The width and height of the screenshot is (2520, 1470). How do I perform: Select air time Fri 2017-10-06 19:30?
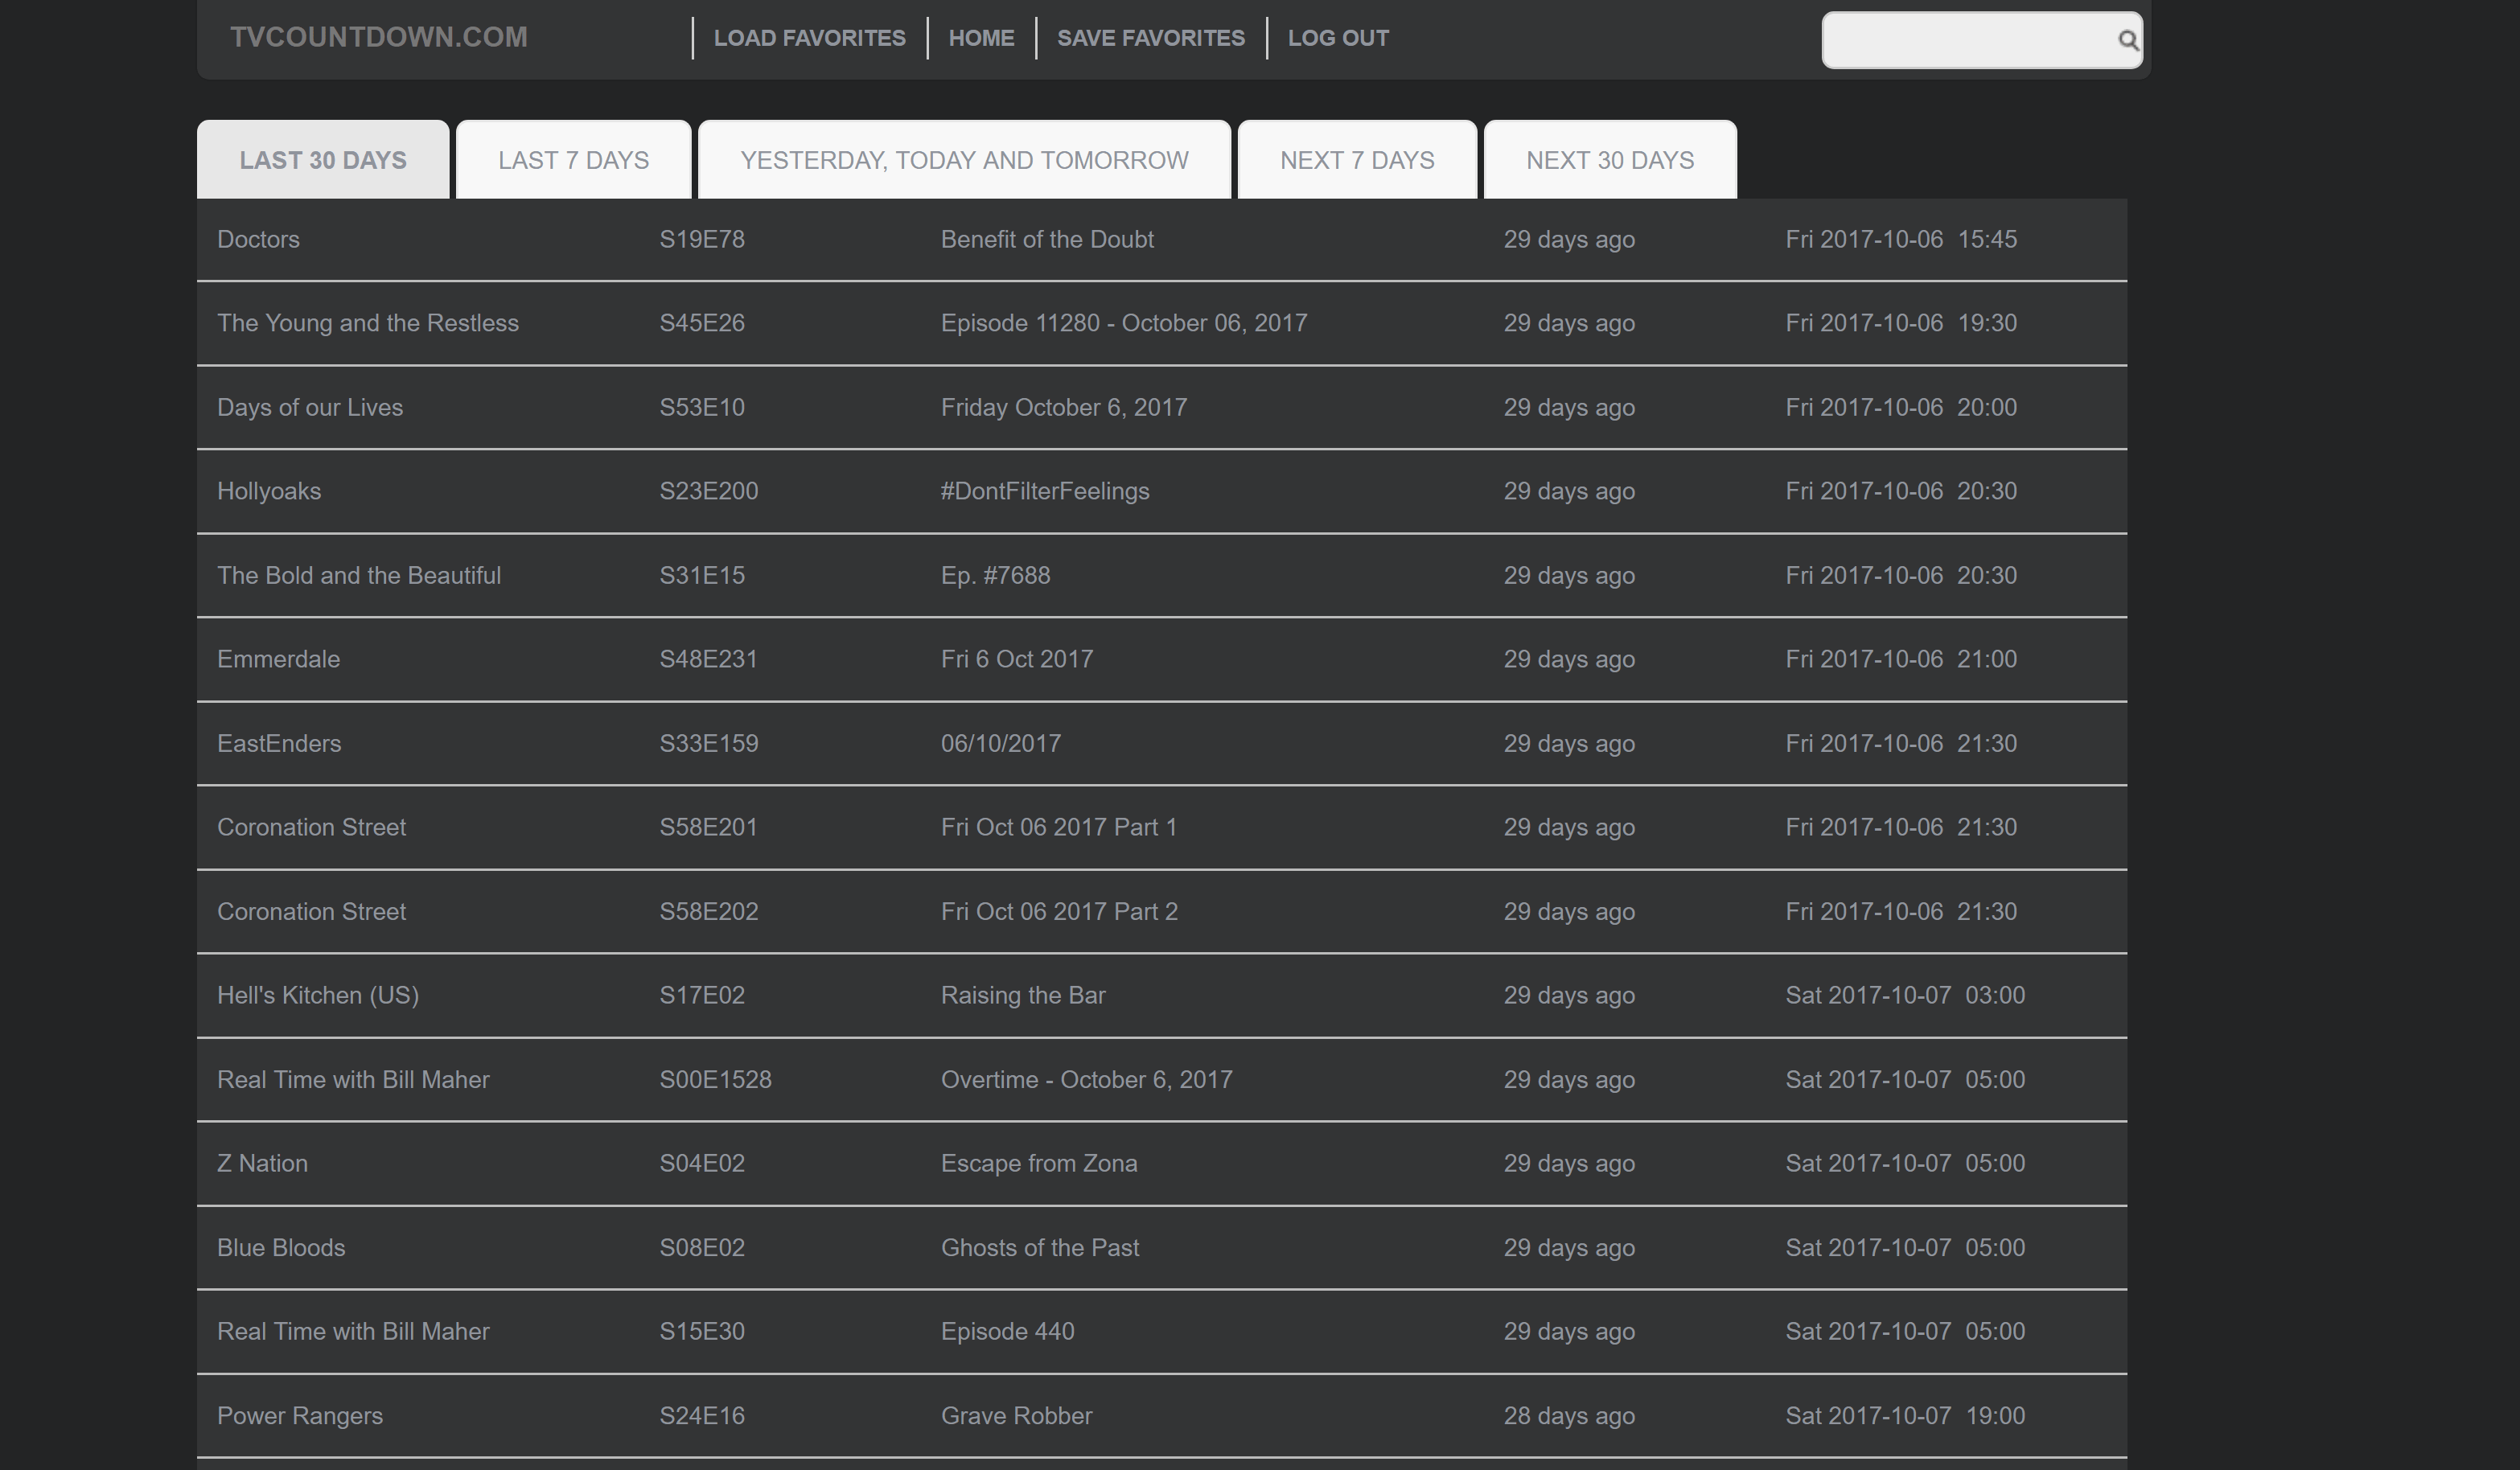tap(1901, 323)
